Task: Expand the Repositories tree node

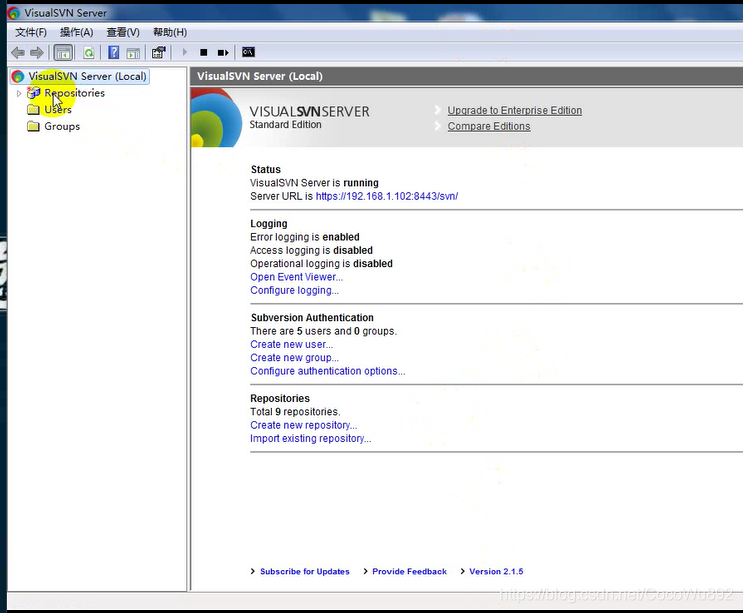Action: 19,93
